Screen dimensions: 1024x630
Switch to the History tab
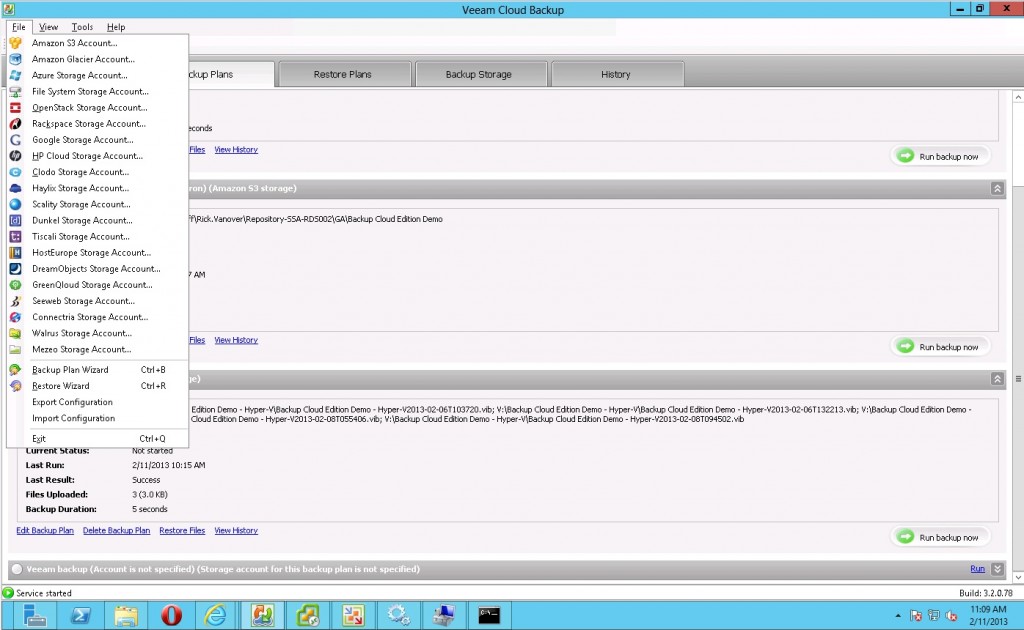point(616,74)
